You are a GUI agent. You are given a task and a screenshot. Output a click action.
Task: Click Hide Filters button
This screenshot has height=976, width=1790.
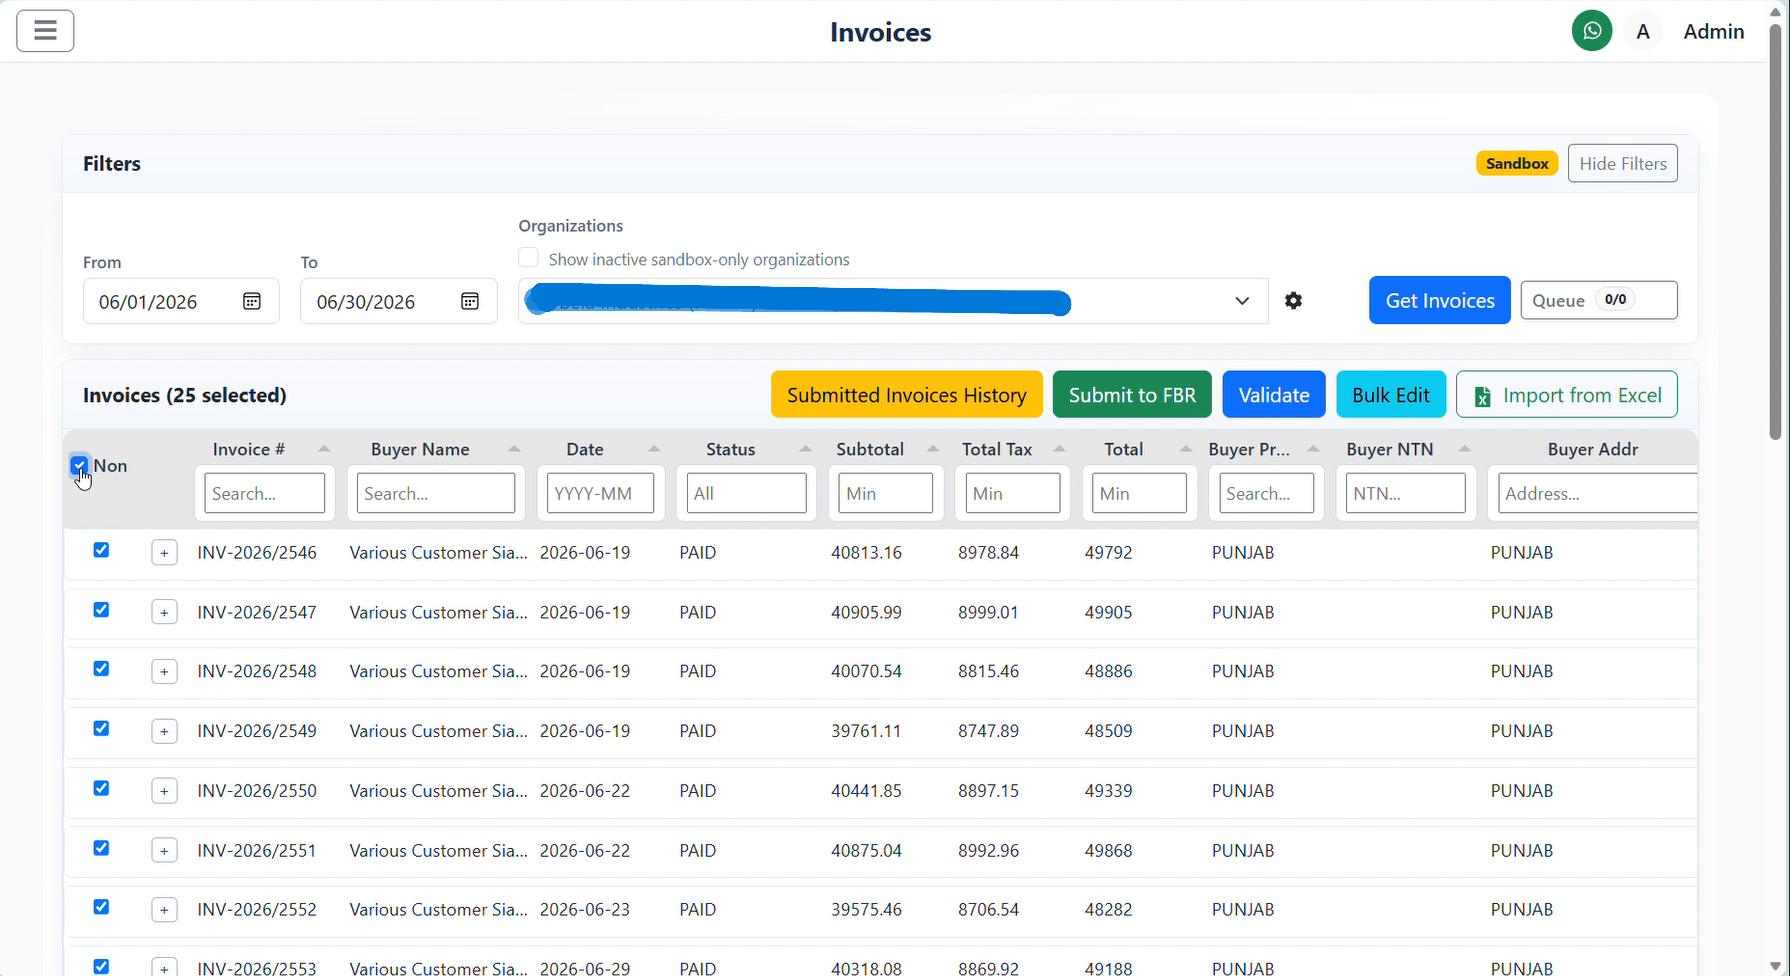coord(1622,163)
